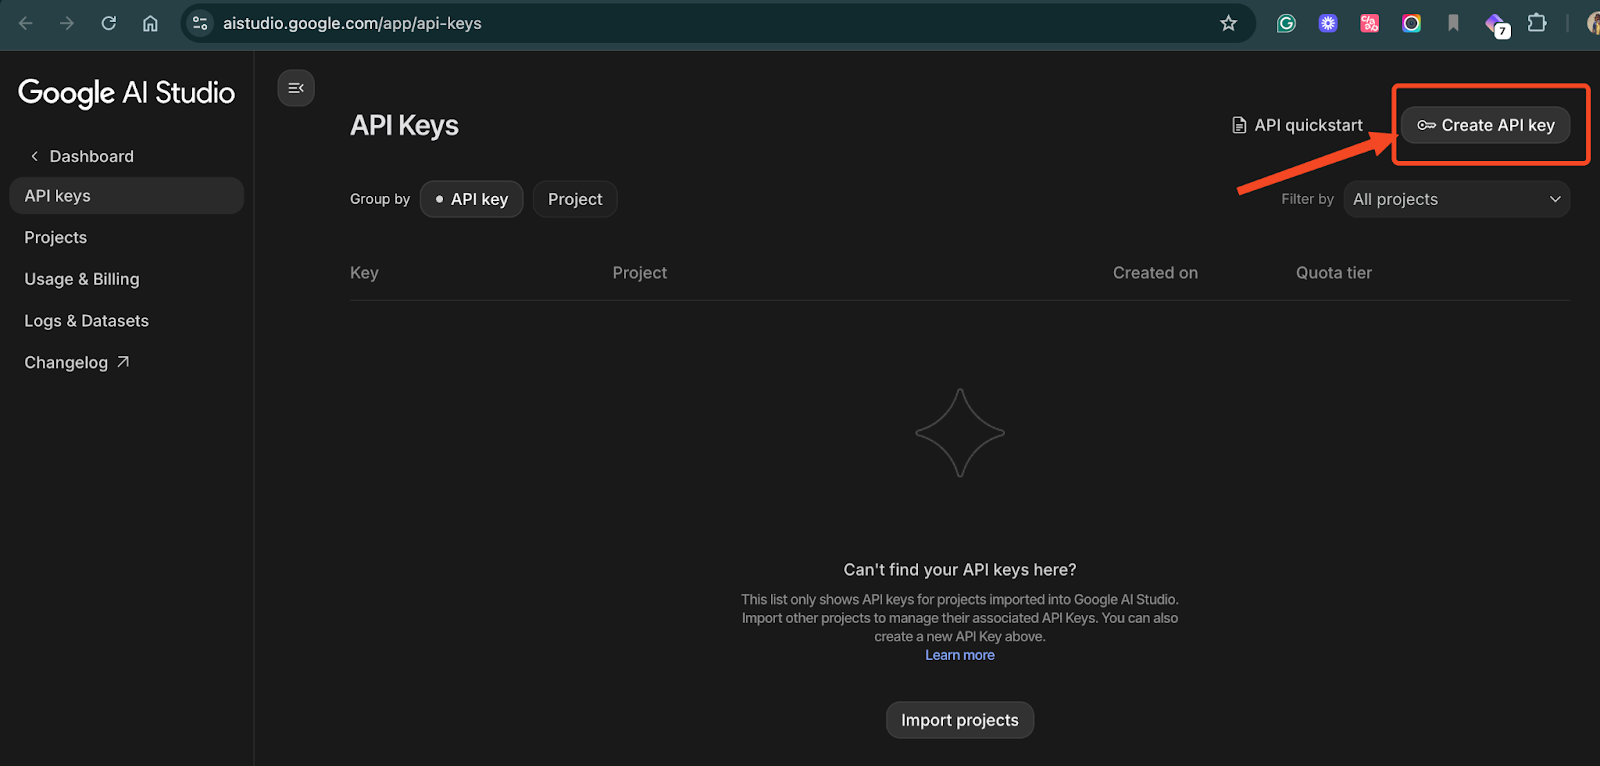
Task: Collapse the sidebar with the toggle icon
Action: coord(296,88)
